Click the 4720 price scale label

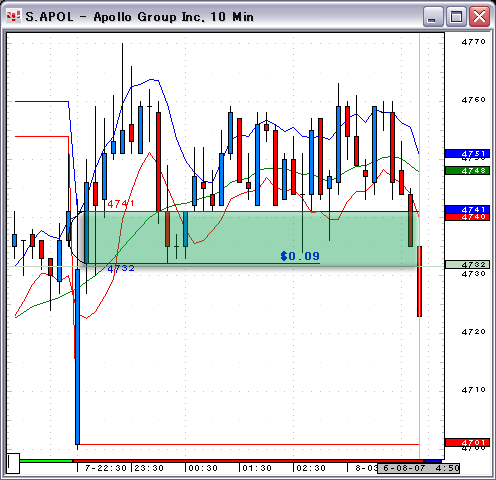pyautogui.click(x=473, y=332)
